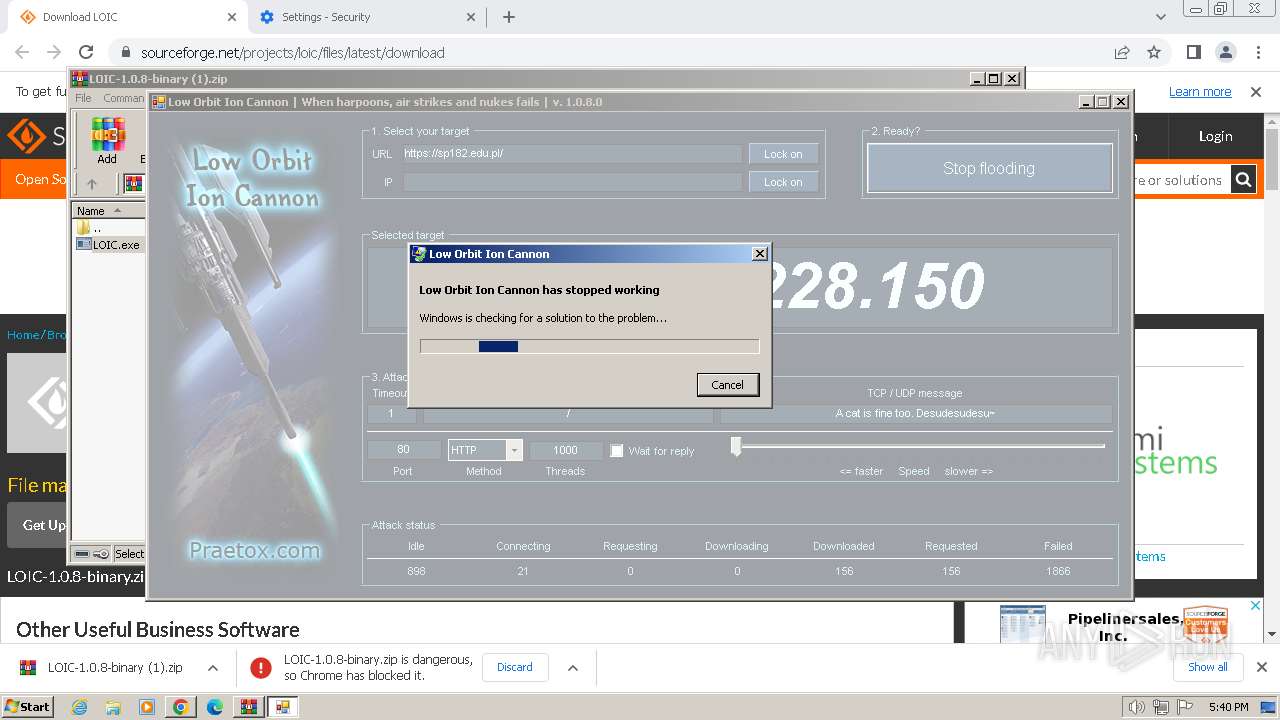Select LOIC.exe in the WinRAR file list
This screenshot has height=720, width=1280.
109,245
